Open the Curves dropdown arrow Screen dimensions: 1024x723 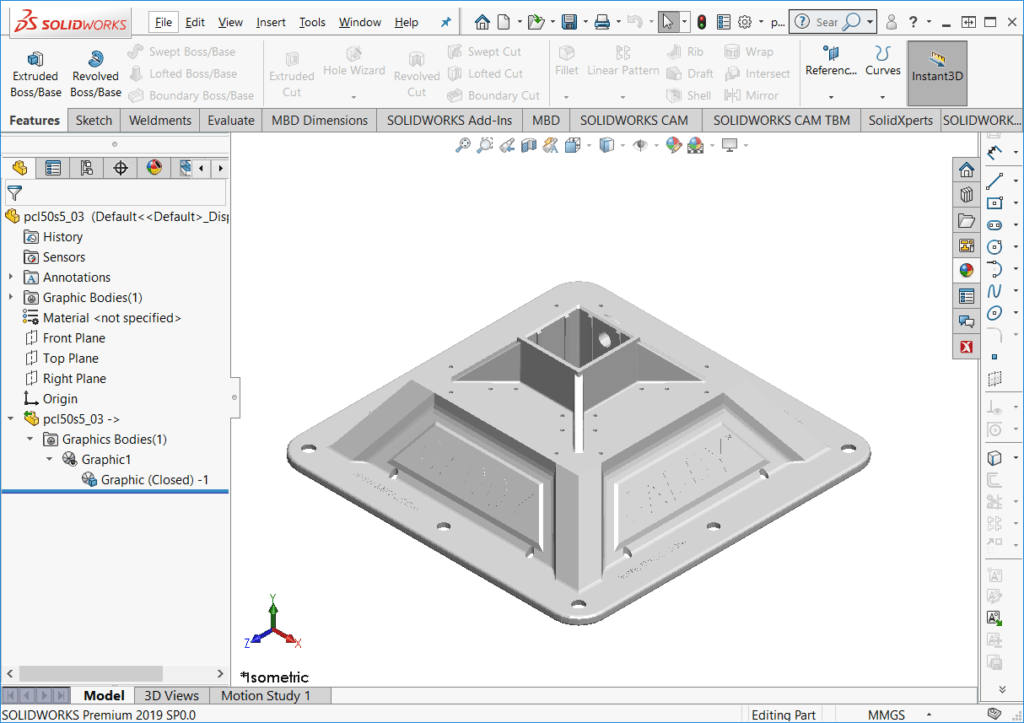pos(882,97)
